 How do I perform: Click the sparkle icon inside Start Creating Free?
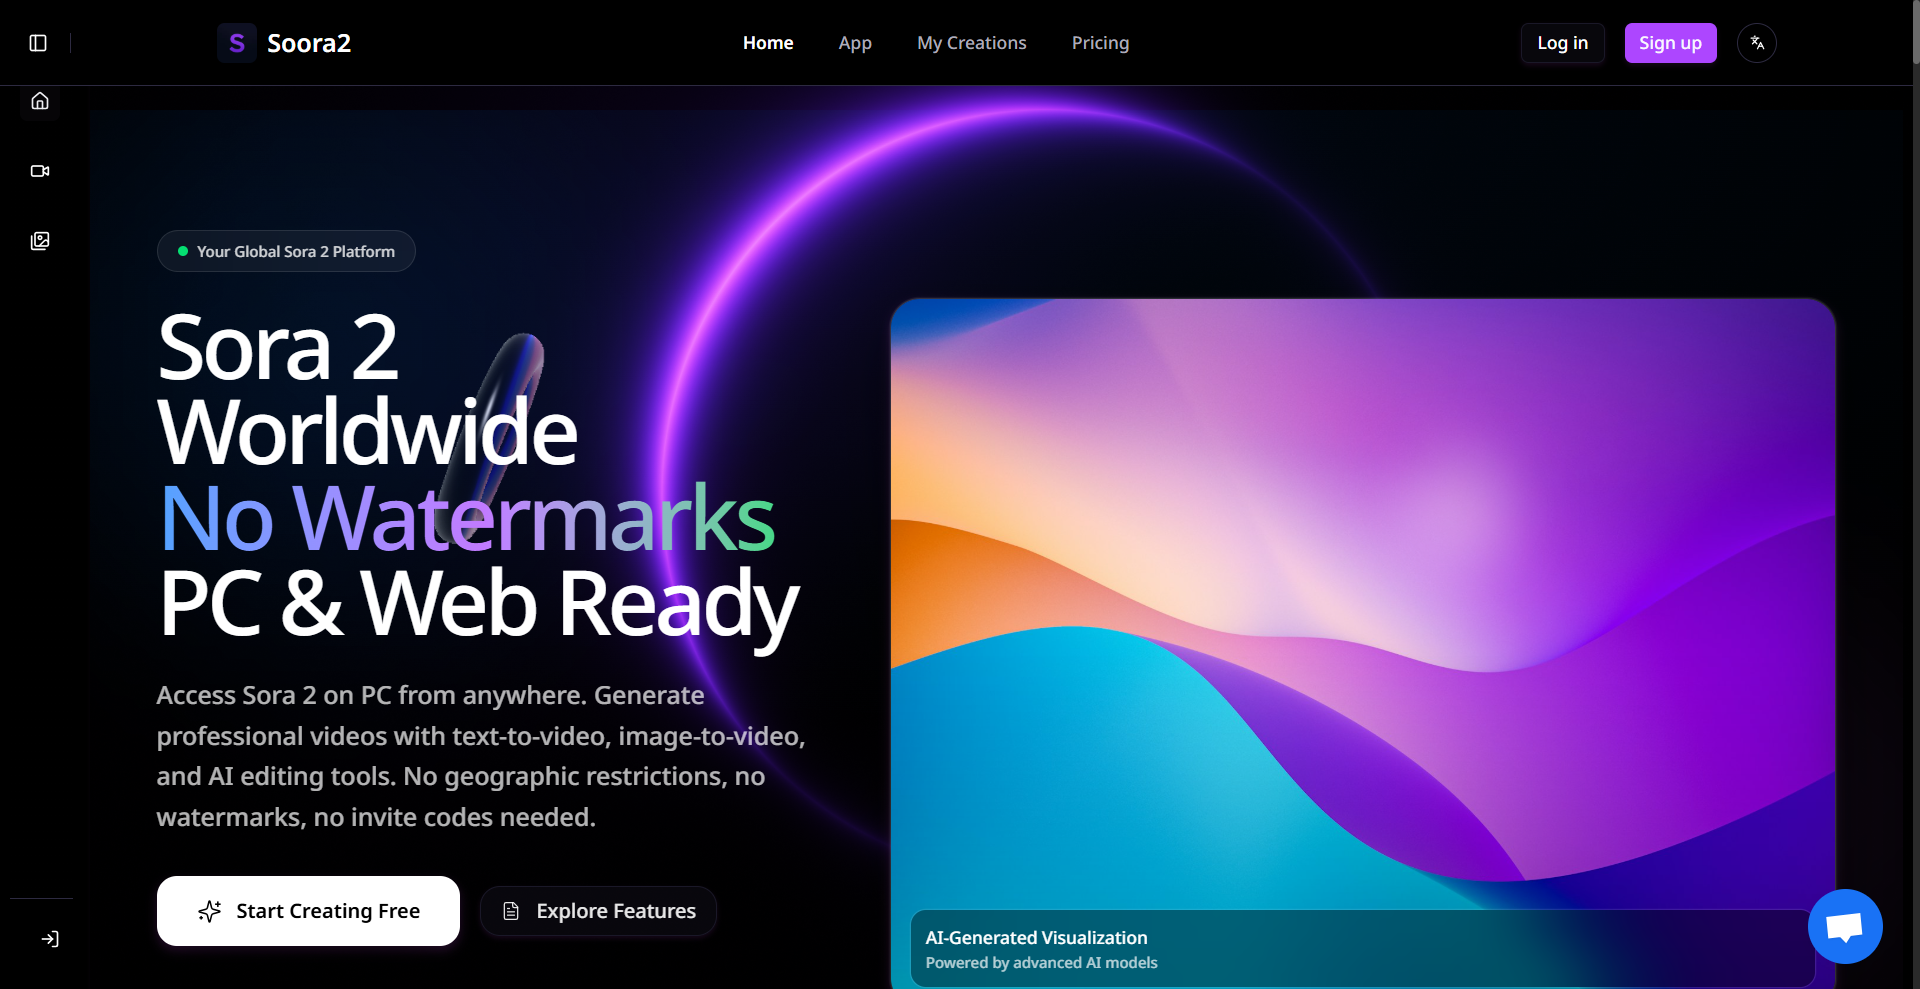pyautogui.click(x=209, y=911)
